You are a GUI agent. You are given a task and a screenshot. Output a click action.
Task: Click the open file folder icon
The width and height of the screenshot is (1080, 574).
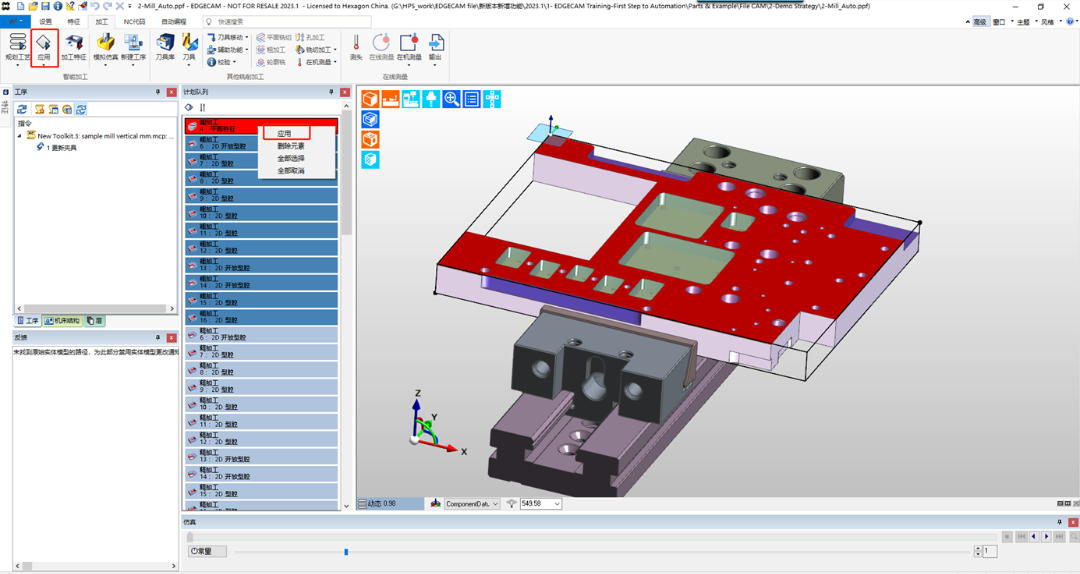pyautogui.click(x=32, y=6)
